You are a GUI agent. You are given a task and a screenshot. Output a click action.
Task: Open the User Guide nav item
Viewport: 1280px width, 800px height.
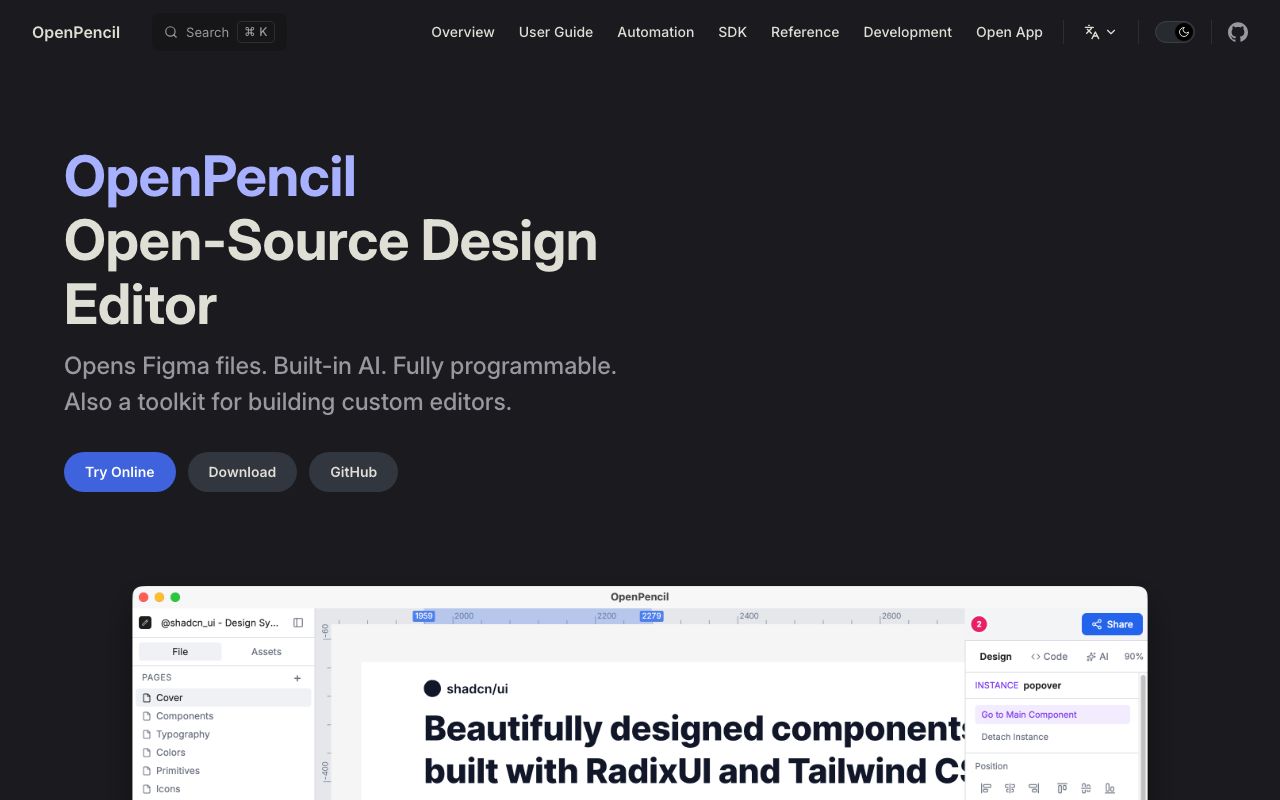tap(556, 32)
